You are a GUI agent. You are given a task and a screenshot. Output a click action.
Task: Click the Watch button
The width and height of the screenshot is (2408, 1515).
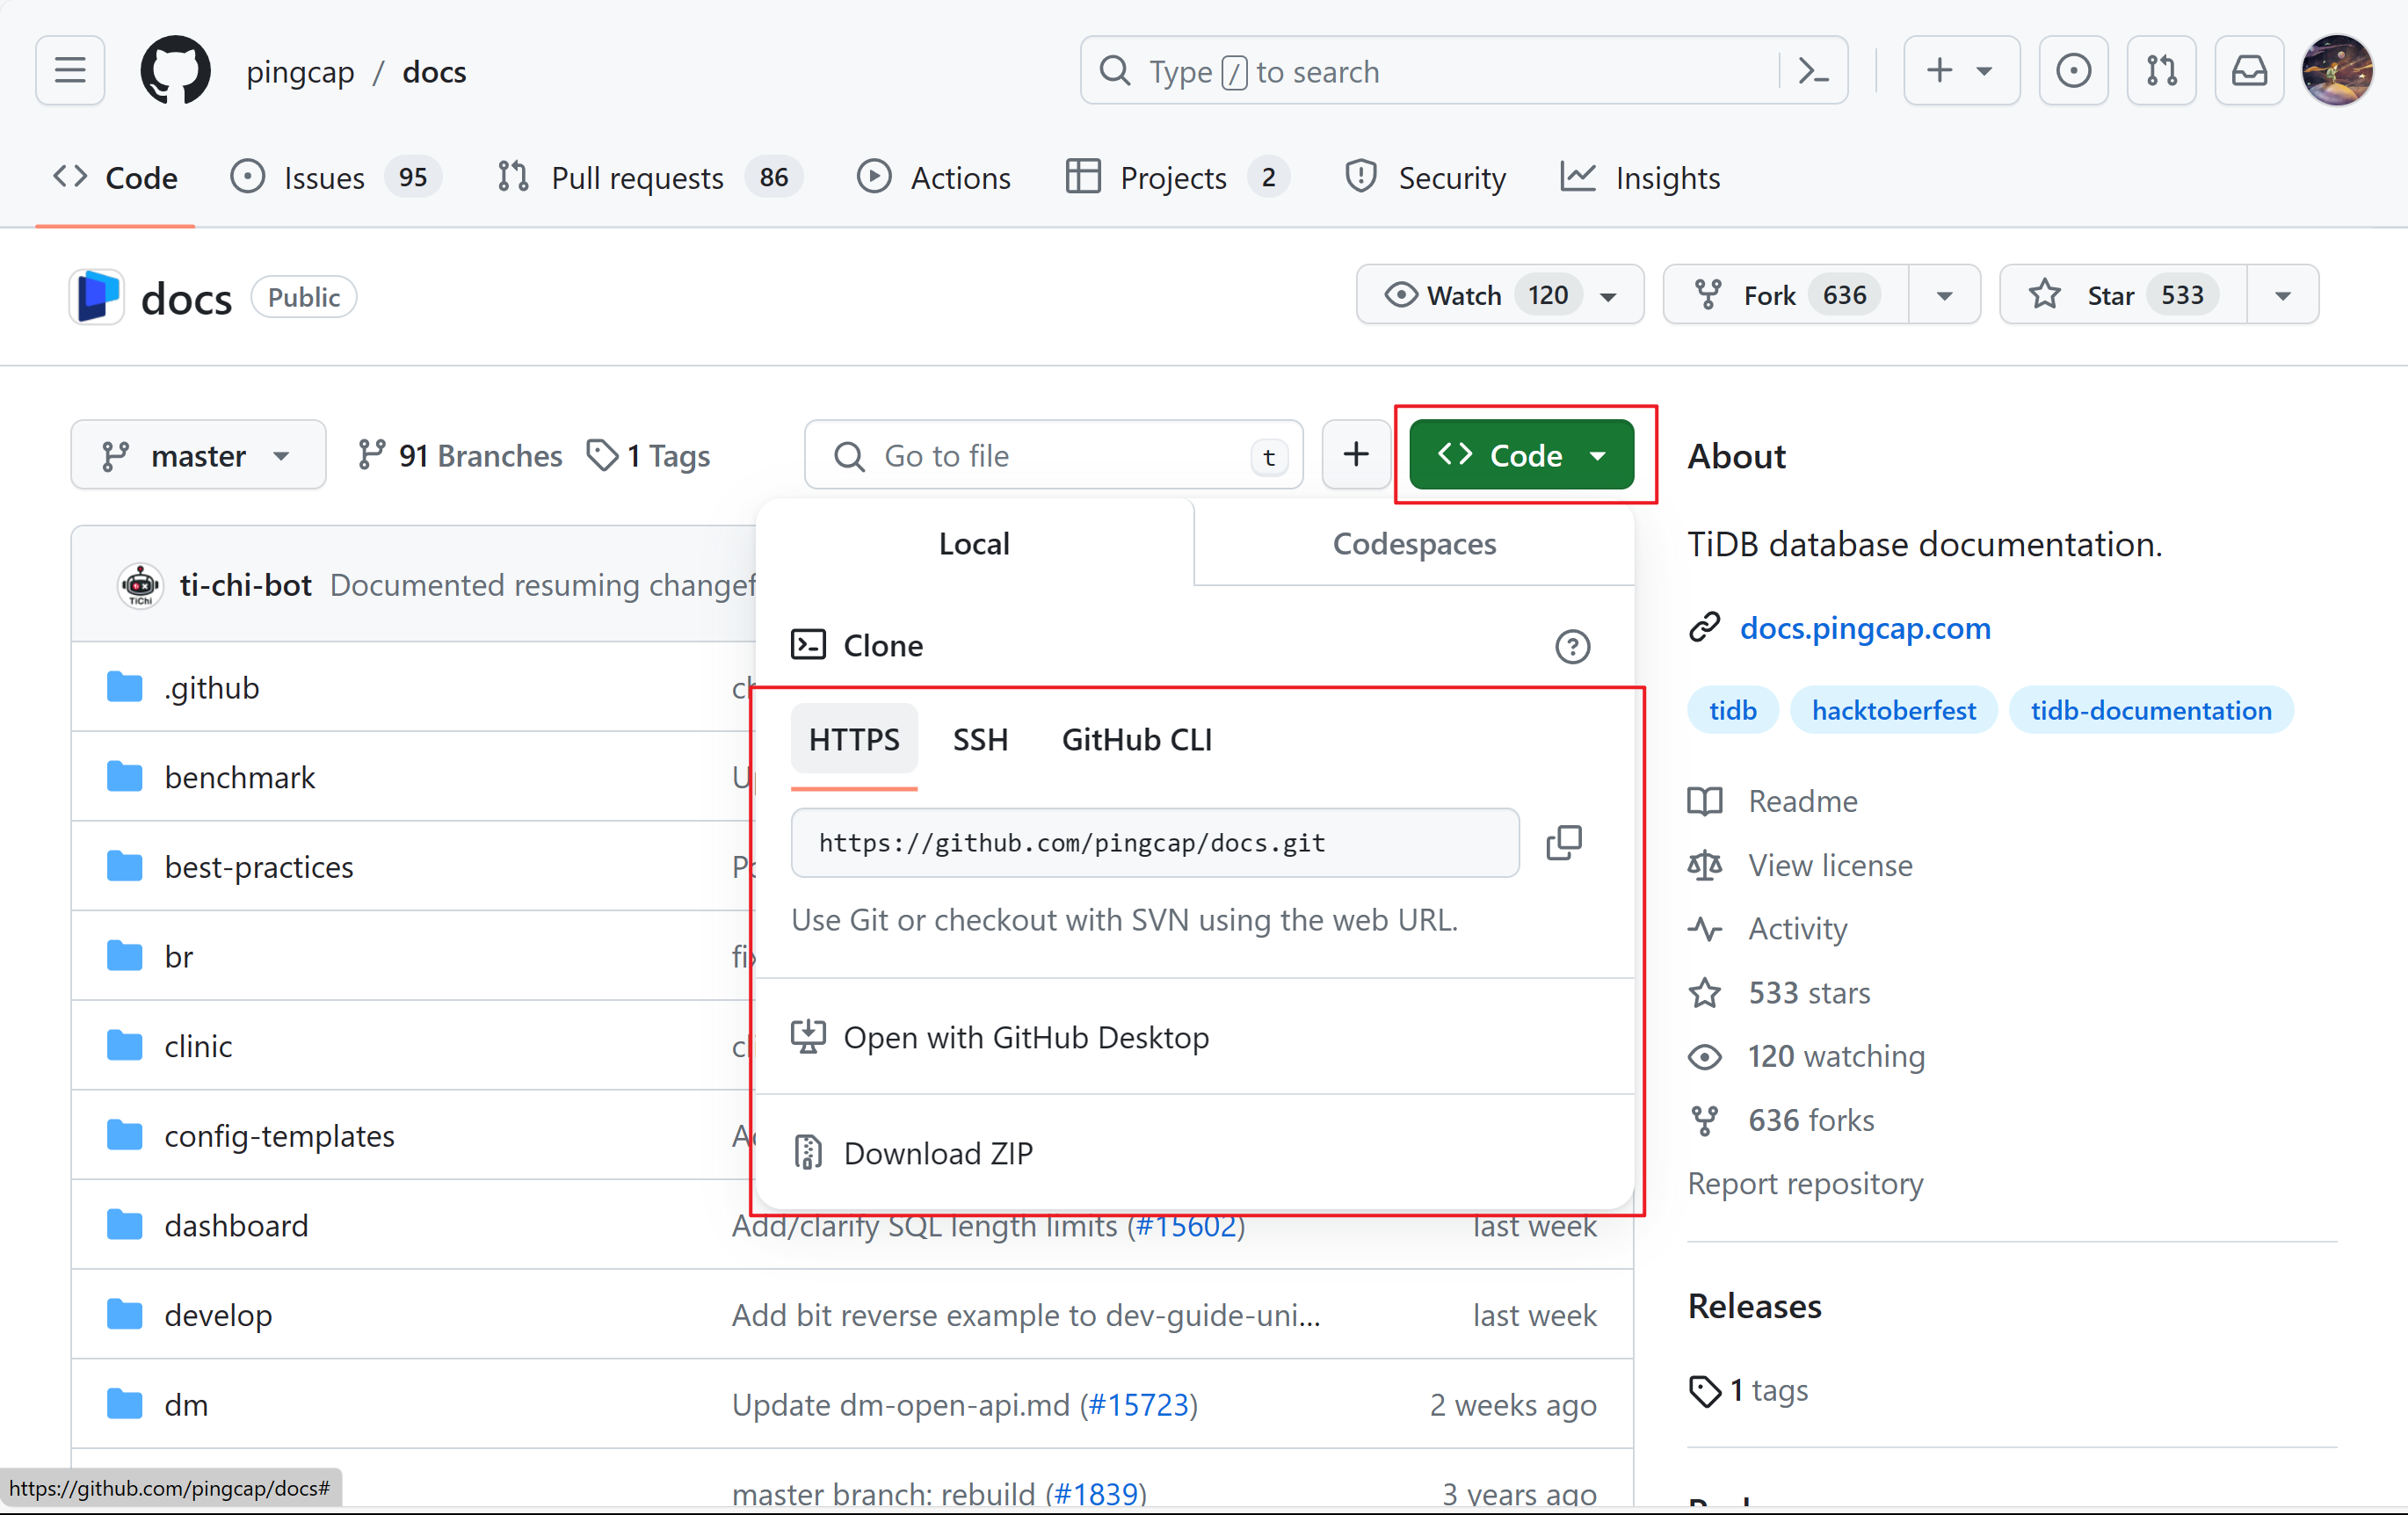[x=1499, y=295]
